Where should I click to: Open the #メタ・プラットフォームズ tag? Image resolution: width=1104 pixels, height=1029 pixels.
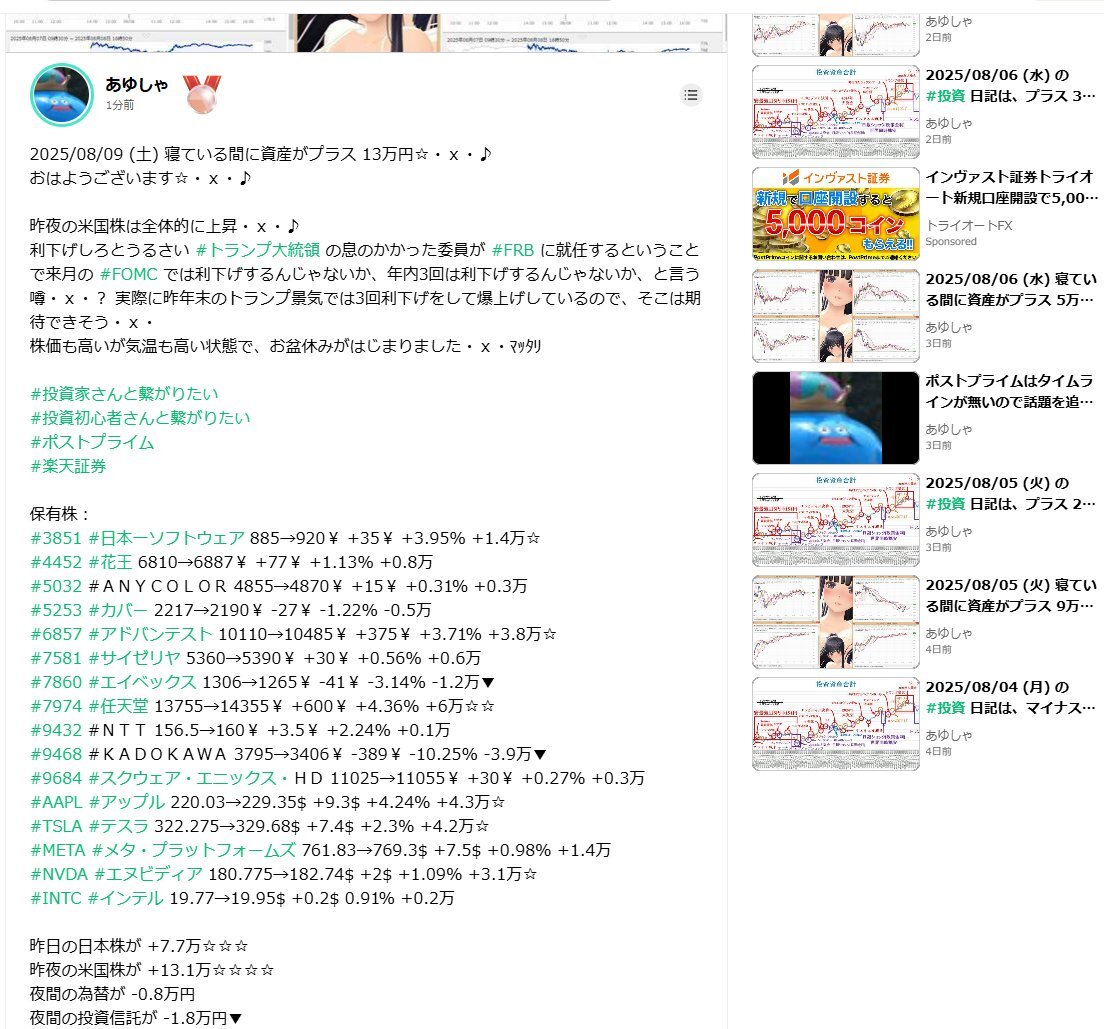coord(194,850)
